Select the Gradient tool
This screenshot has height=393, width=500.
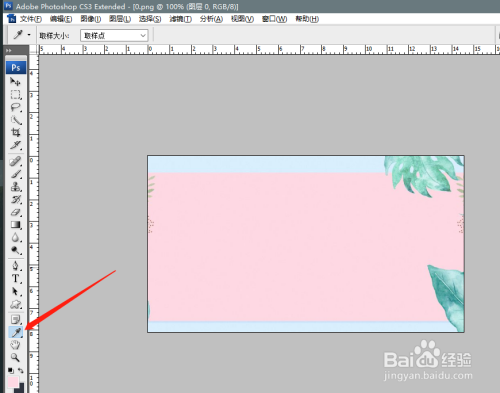pyautogui.click(x=15, y=225)
